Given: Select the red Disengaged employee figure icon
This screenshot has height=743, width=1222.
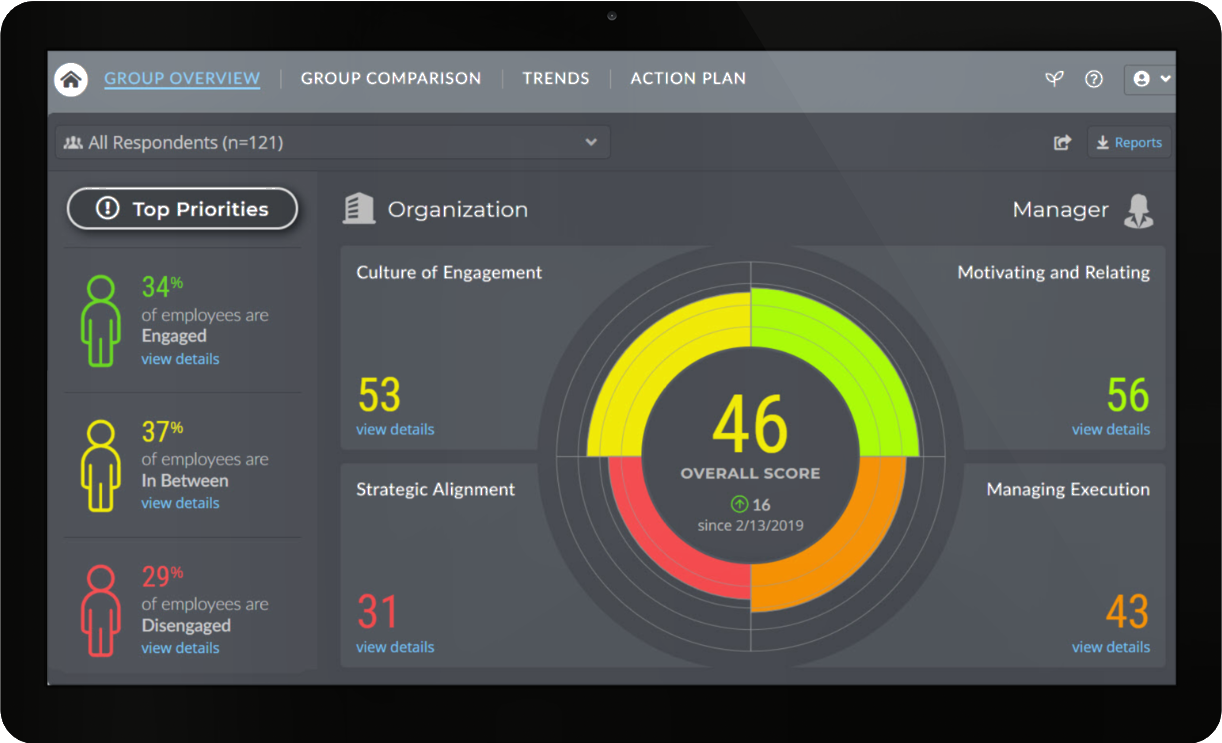Looking at the screenshot, I should pos(100,610).
